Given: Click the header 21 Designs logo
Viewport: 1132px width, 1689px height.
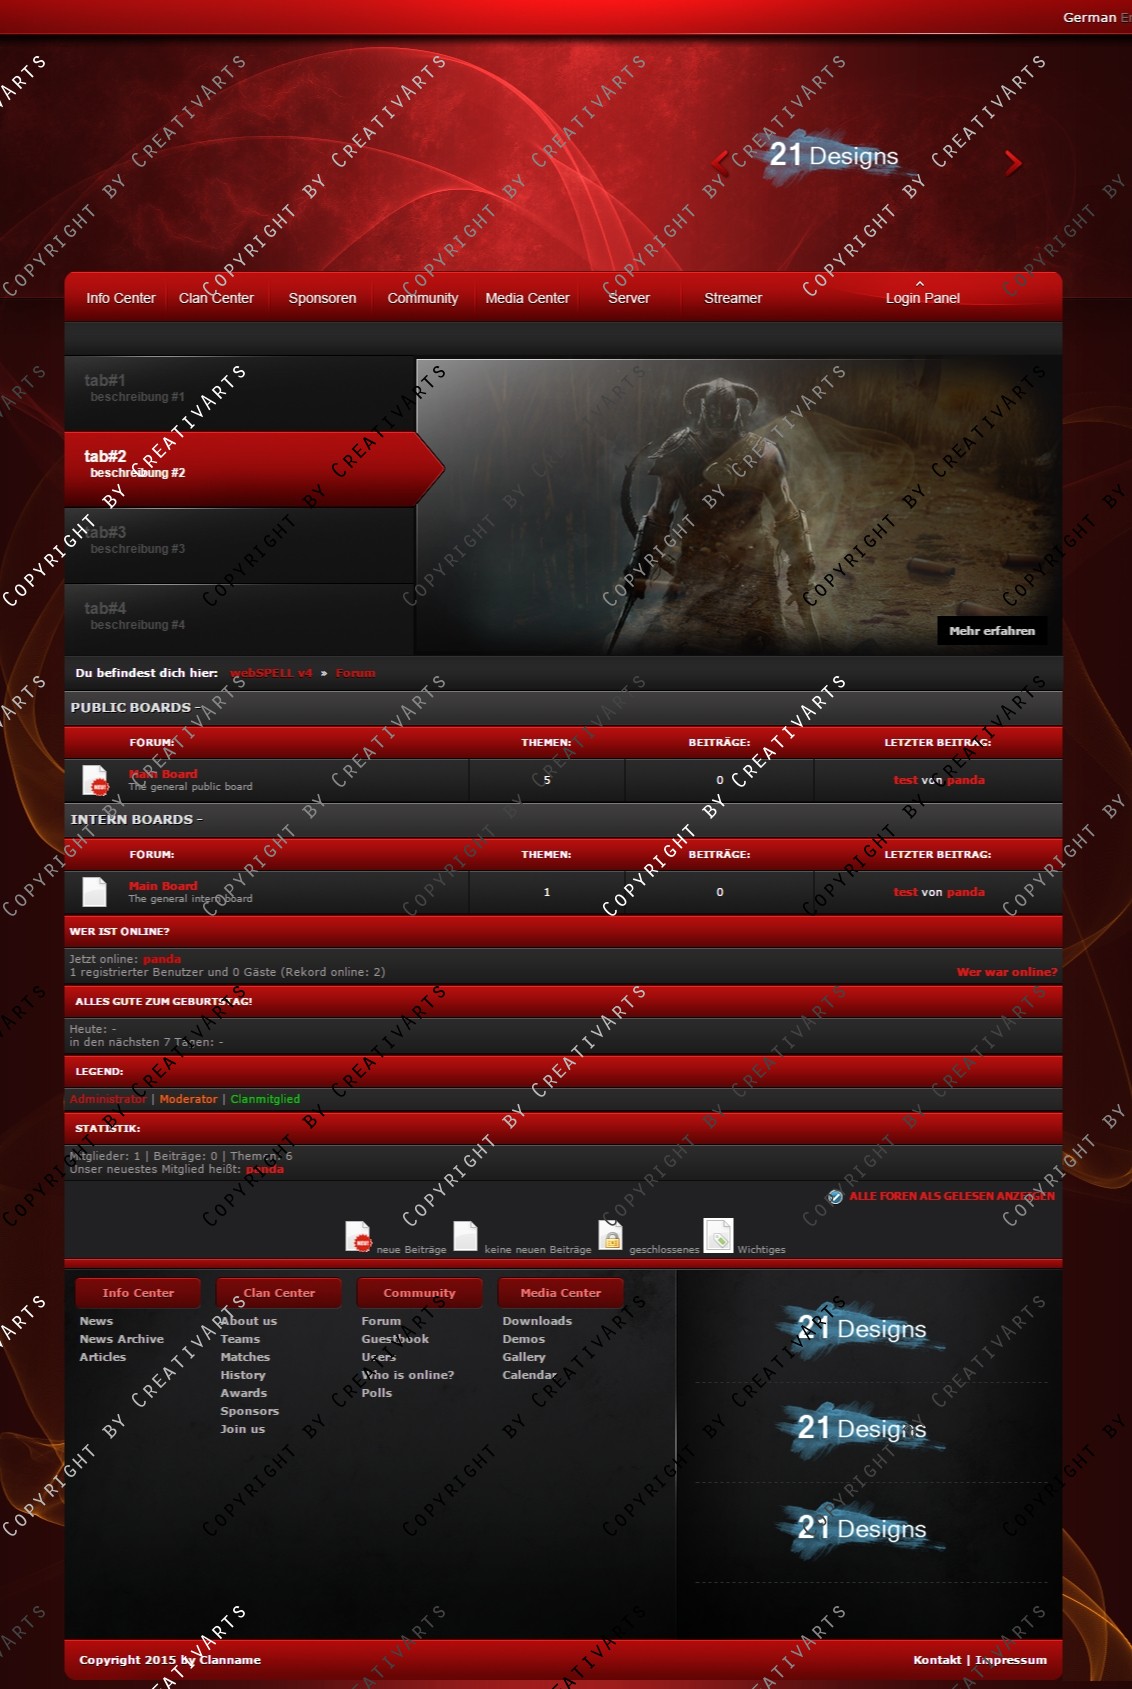Looking at the screenshot, I should coord(833,156).
